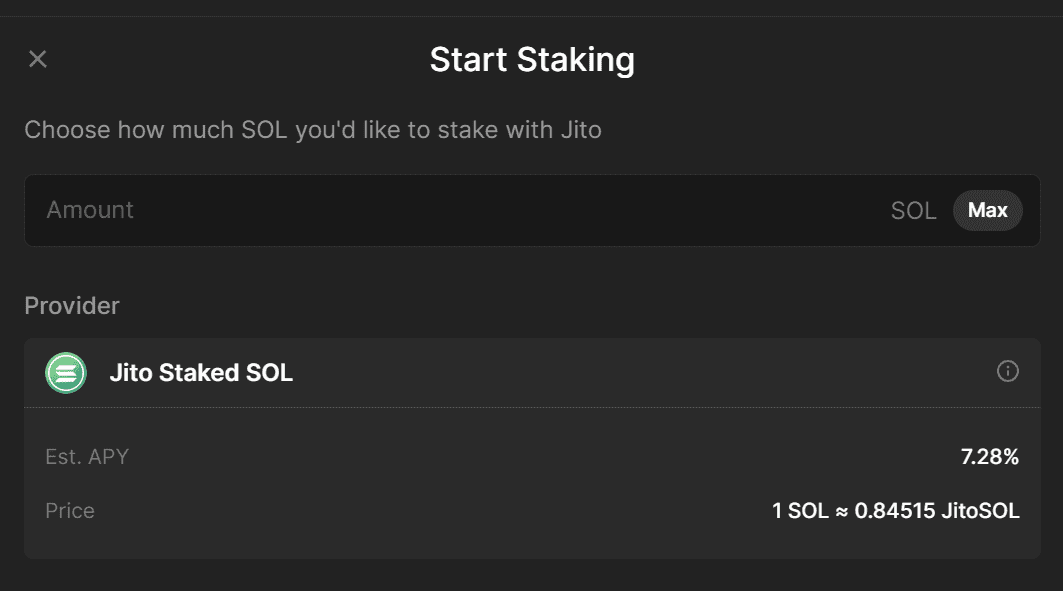
Task: Click the staking instruction text about Jito
Action: tap(313, 130)
